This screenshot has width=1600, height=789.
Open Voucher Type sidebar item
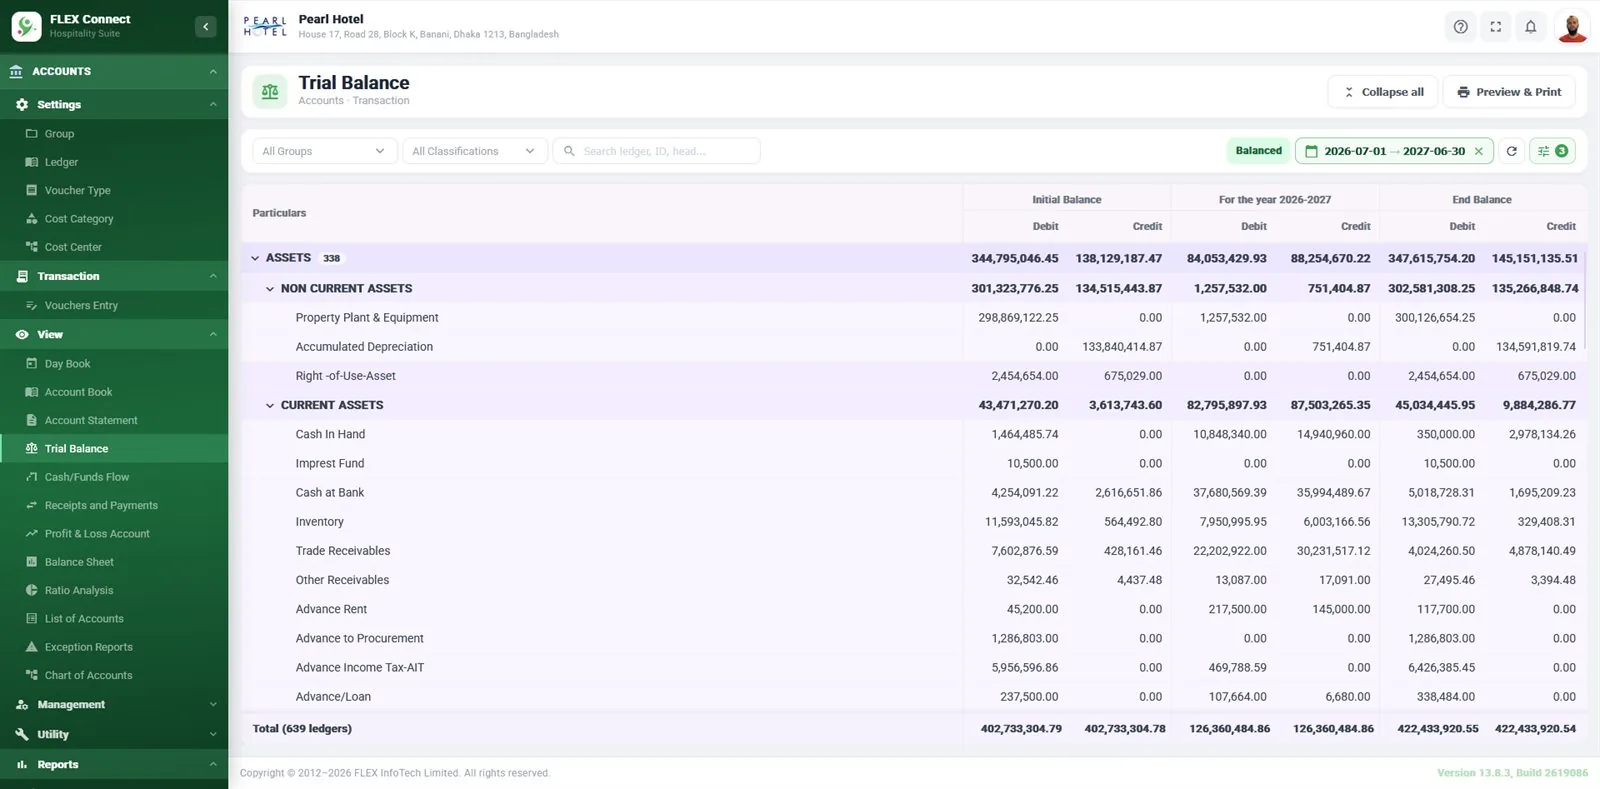[114, 190]
